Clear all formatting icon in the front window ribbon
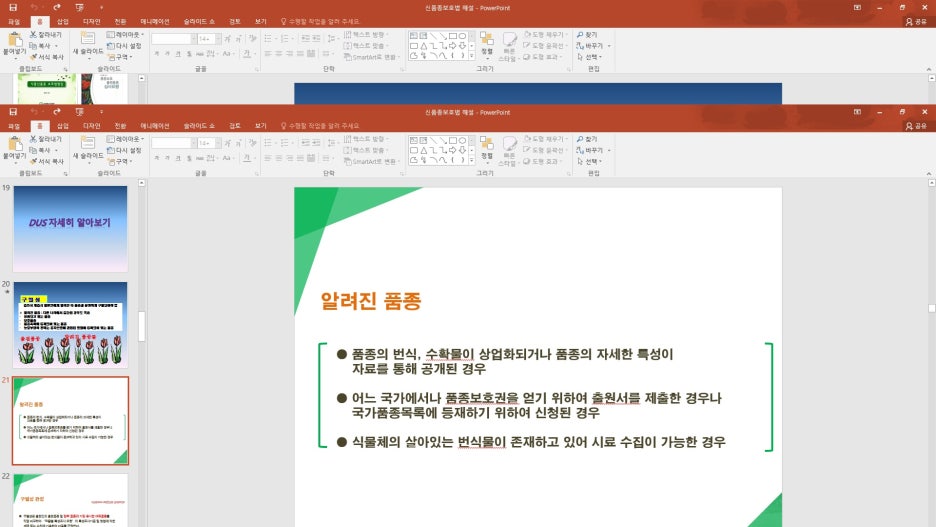936x527 pixels. (253, 143)
